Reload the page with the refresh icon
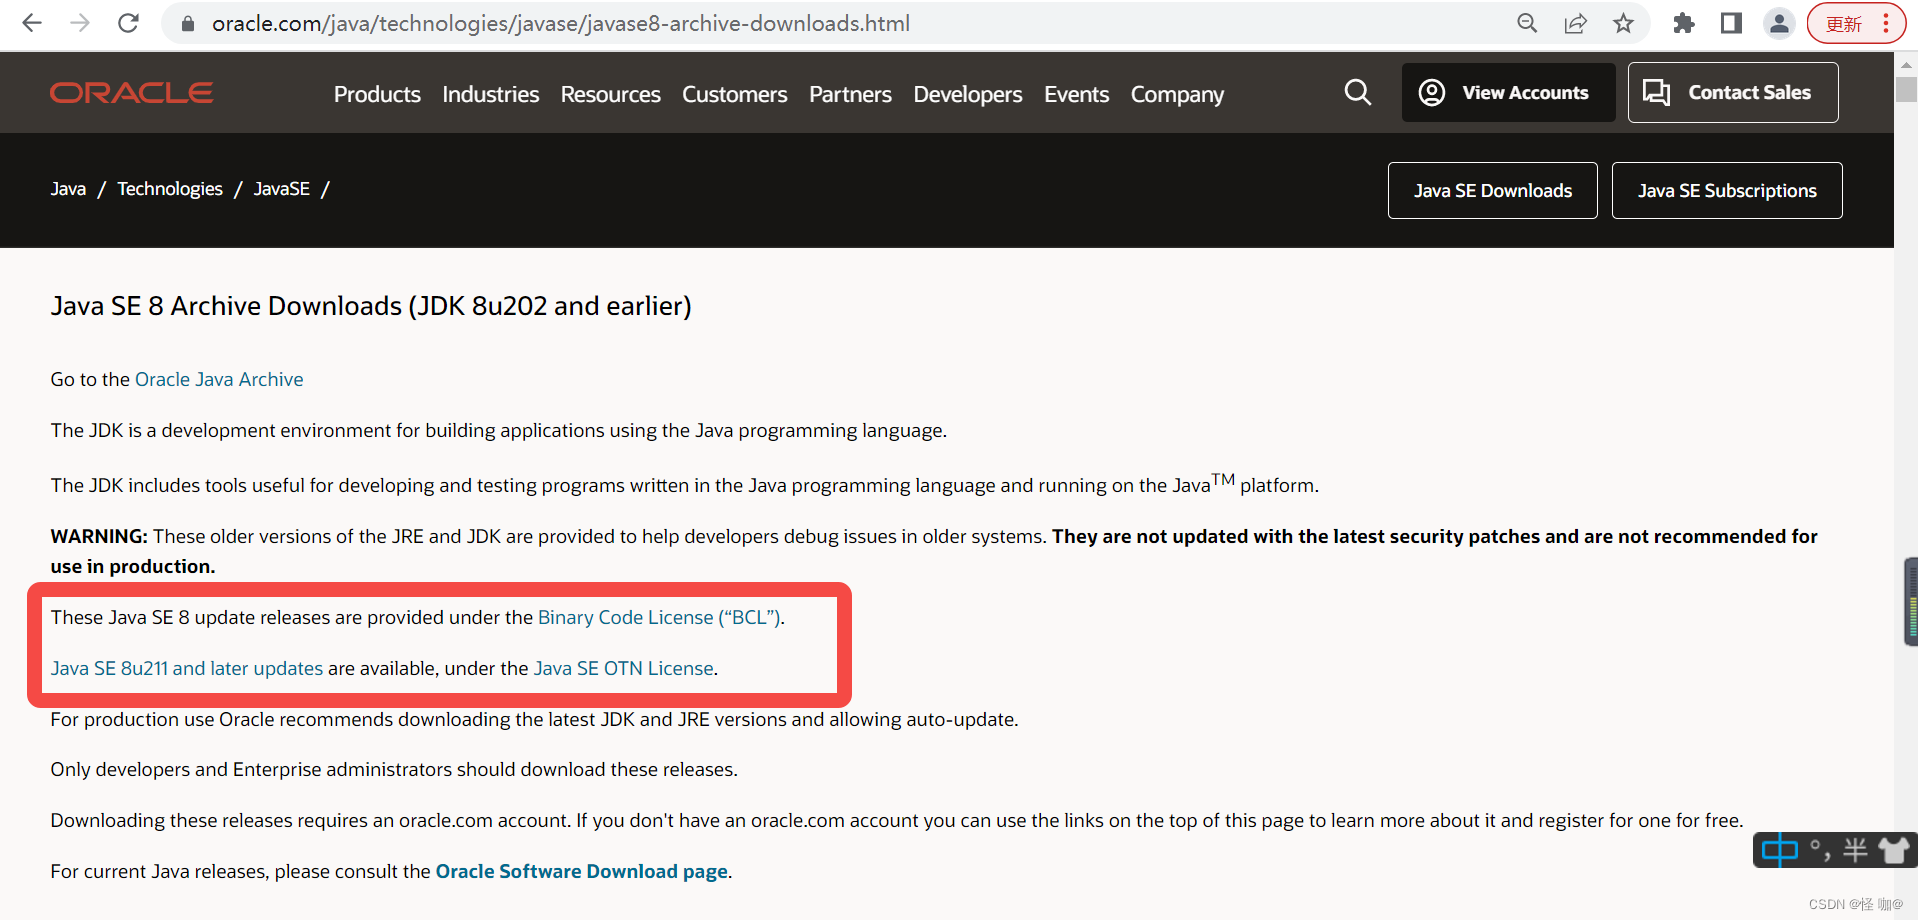Screen dimensions: 1918x920 128,23
